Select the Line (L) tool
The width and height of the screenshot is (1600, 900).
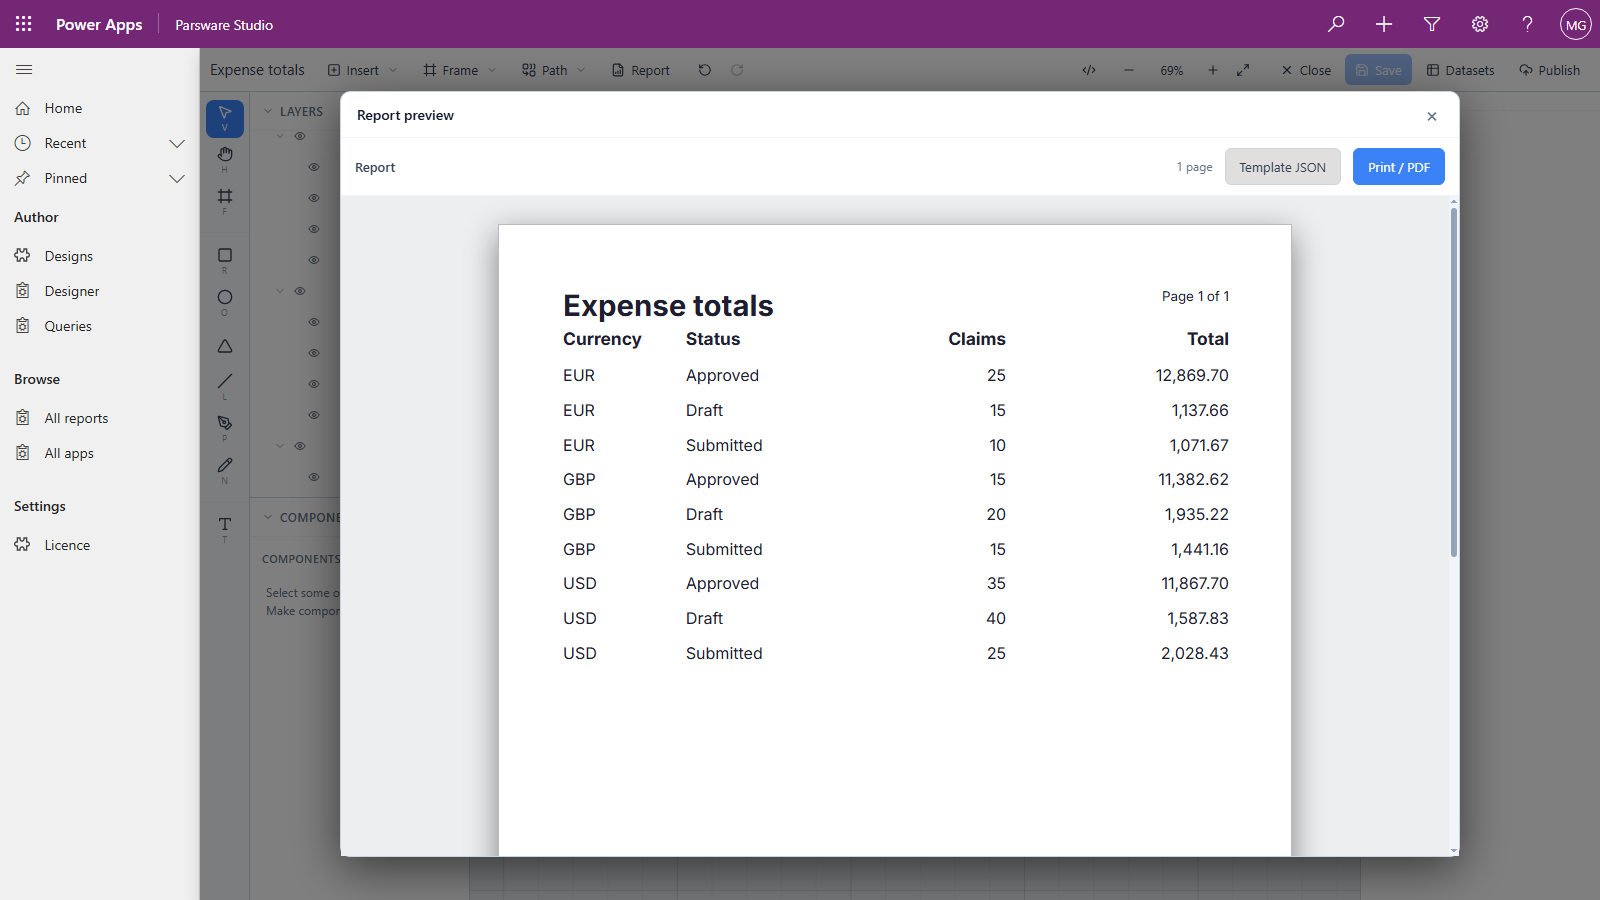[x=225, y=385]
